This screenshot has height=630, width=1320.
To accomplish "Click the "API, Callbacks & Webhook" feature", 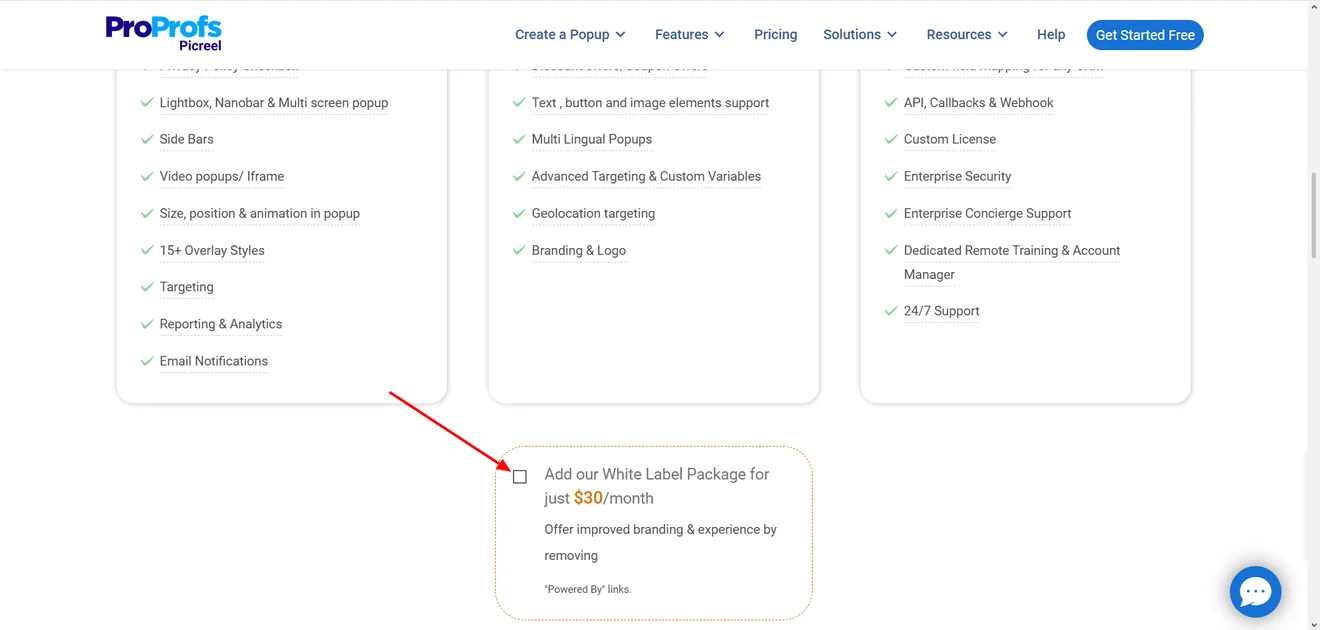I will coord(979,103).
